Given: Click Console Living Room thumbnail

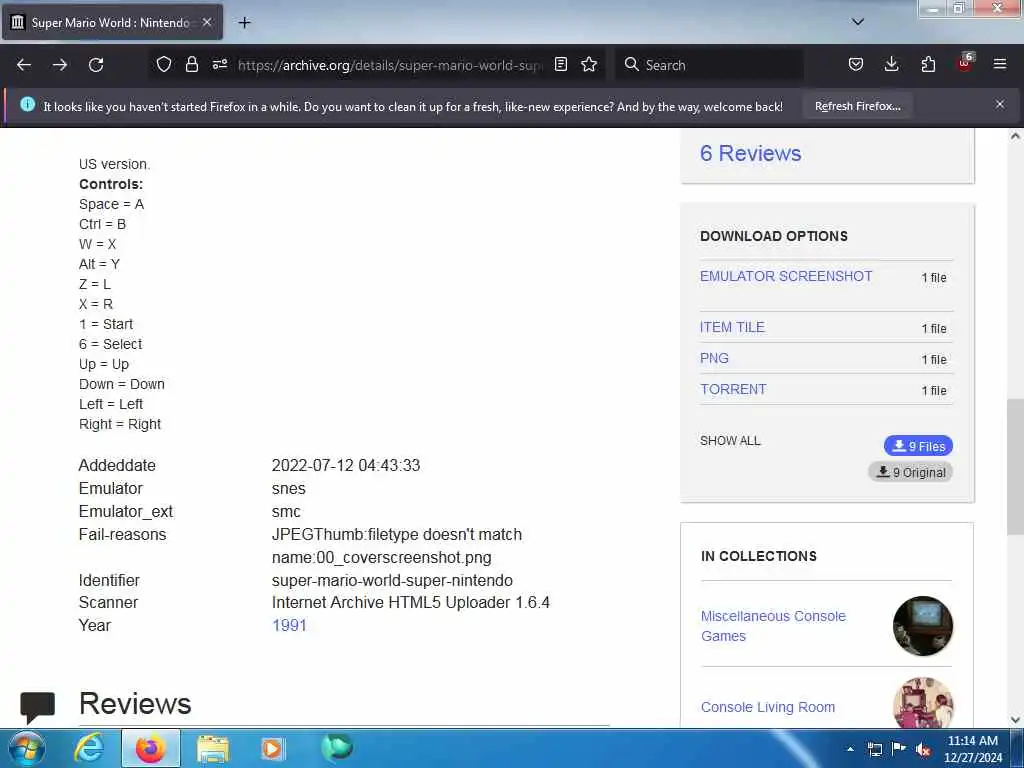Looking at the screenshot, I should pos(922,703).
